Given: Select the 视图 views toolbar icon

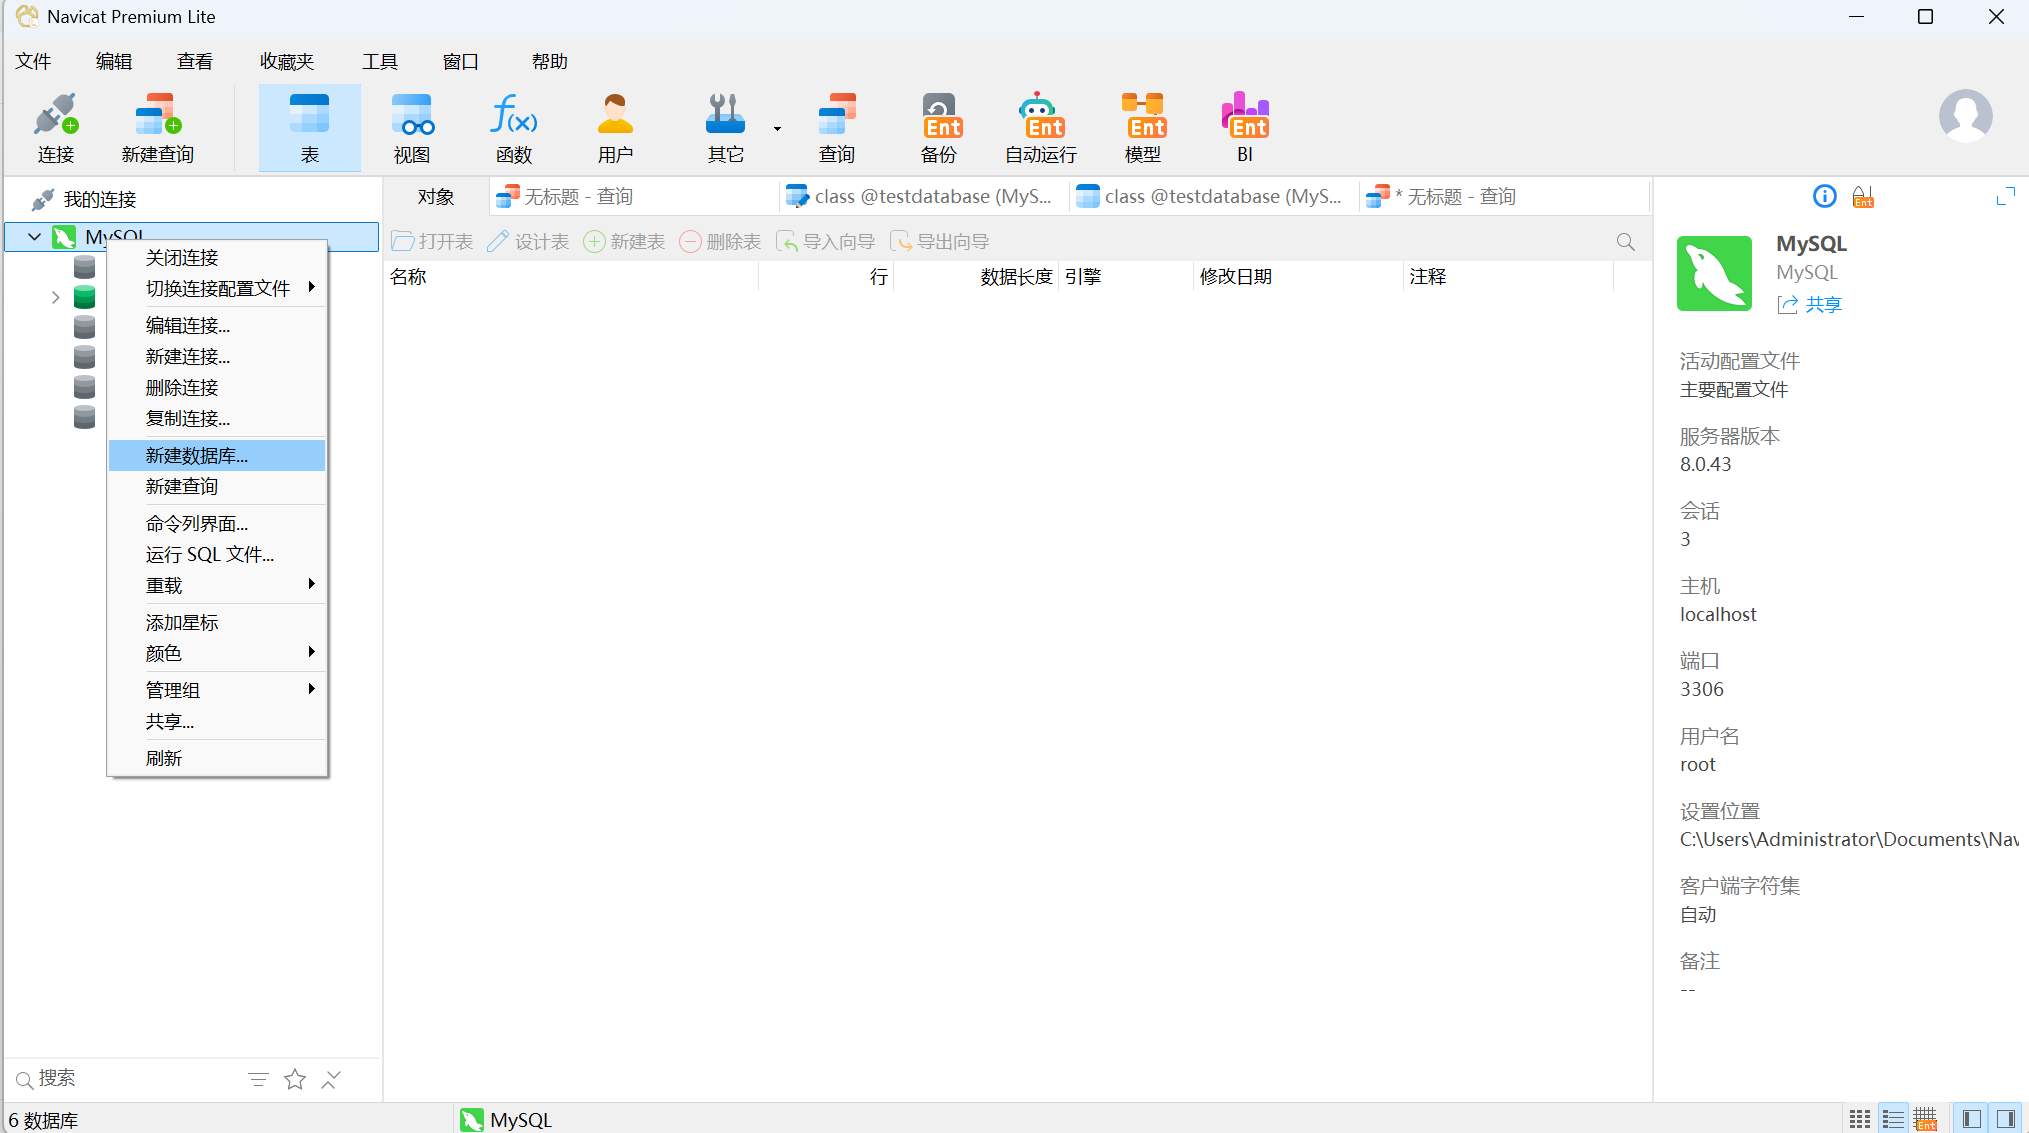Looking at the screenshot, I should 411,128.
